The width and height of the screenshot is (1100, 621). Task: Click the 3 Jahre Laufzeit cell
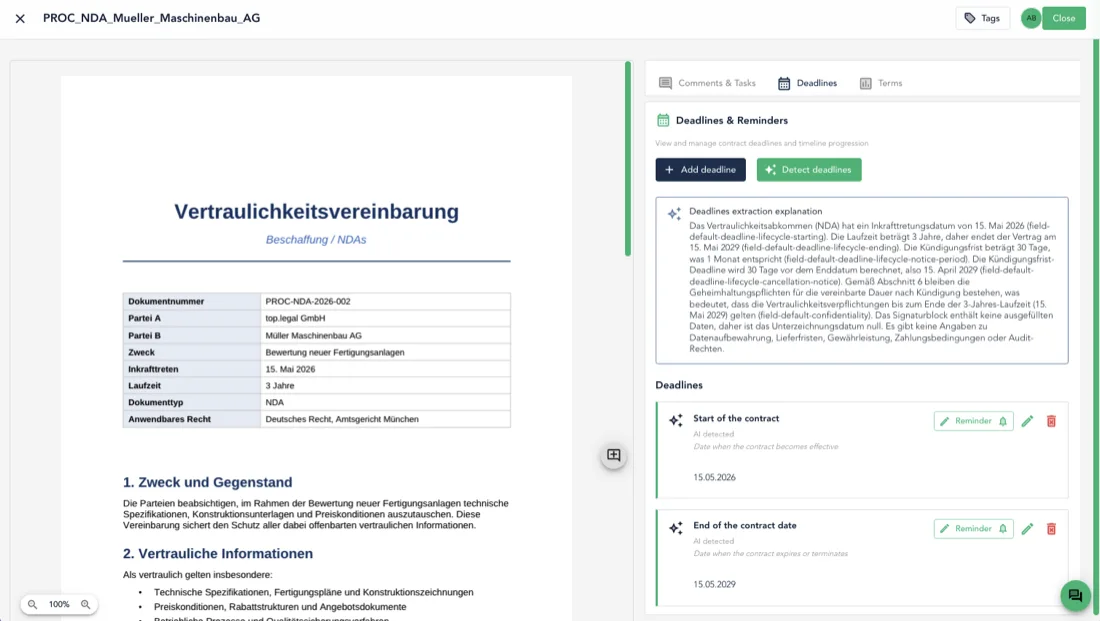(385, 385)
